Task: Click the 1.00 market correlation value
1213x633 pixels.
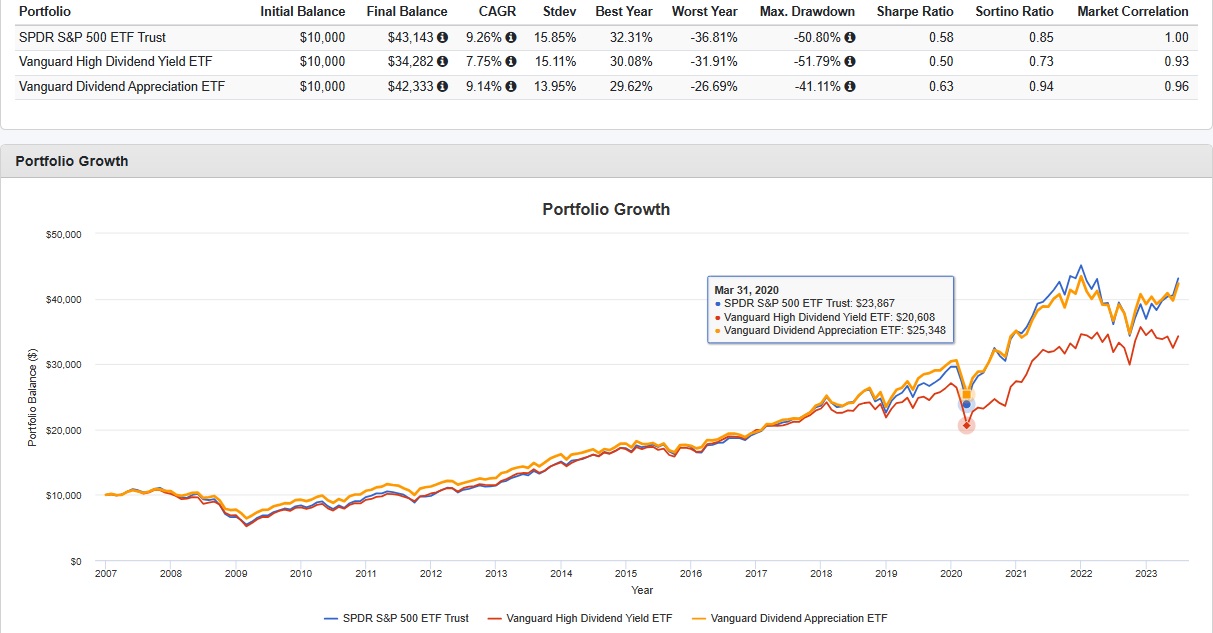Action: point(1176,38)
